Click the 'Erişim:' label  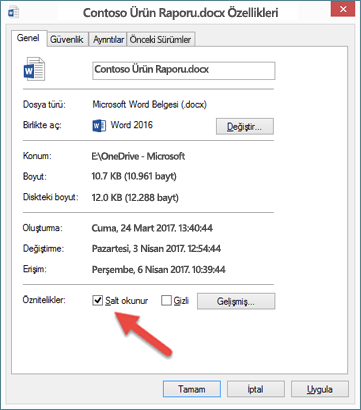point(34,269)
